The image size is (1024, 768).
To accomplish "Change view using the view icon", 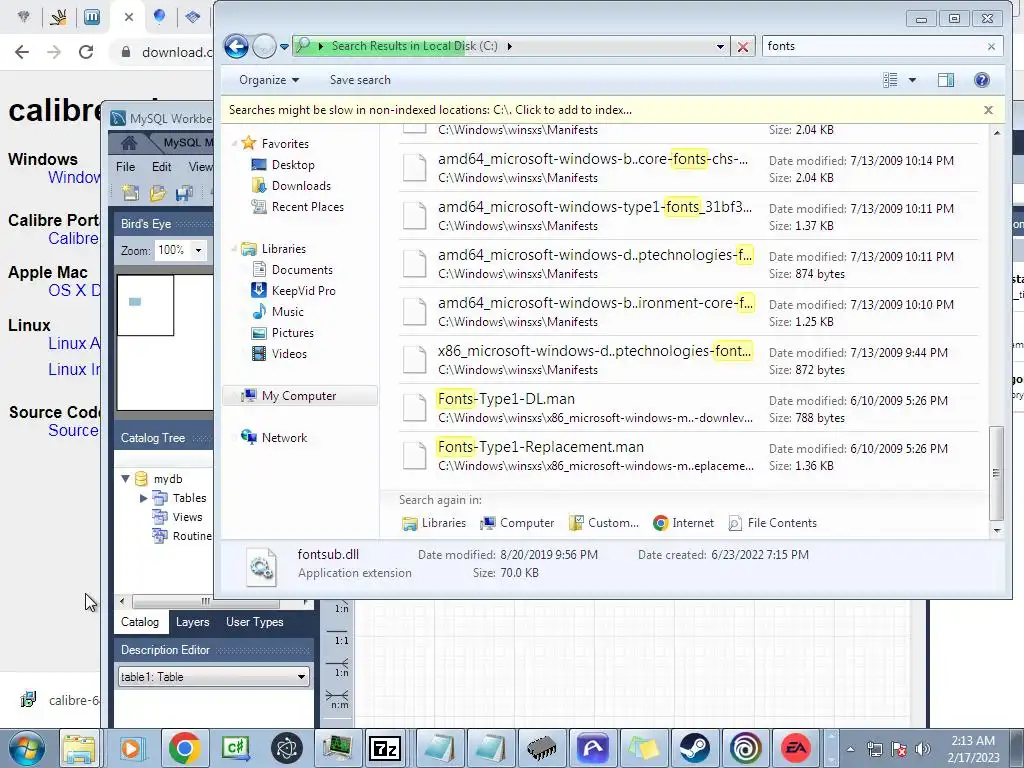I will click(890, 80).
